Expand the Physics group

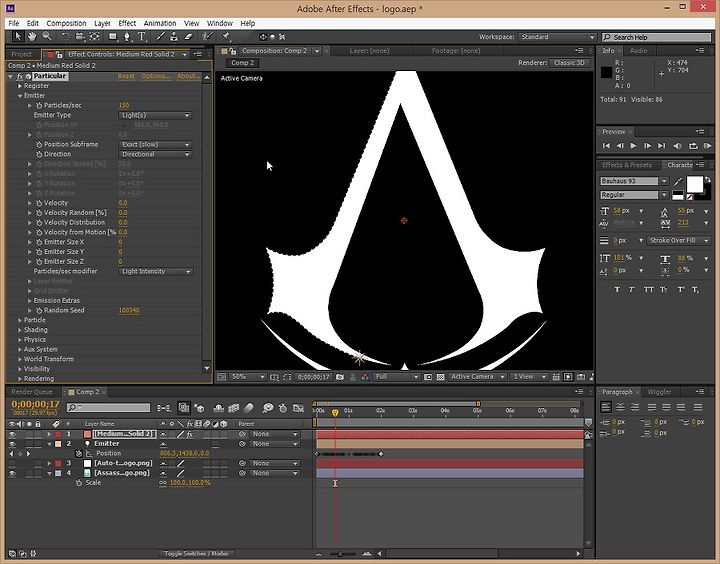20,340
